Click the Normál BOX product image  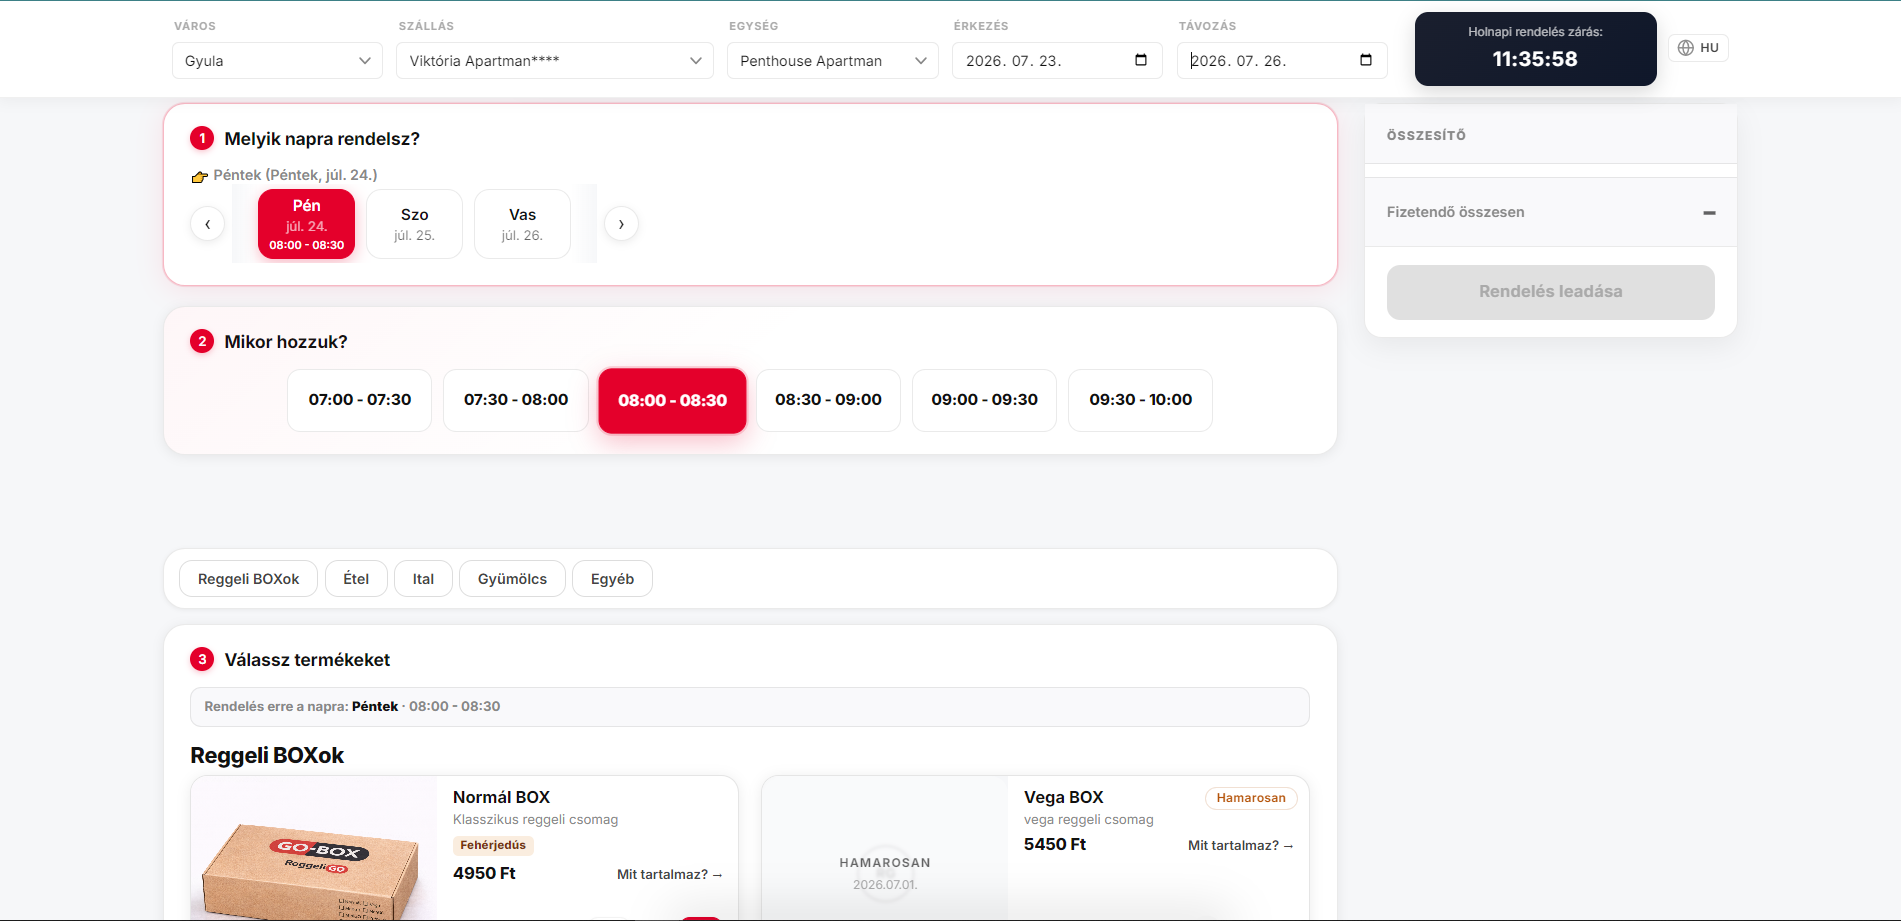(x=314, y=848)
